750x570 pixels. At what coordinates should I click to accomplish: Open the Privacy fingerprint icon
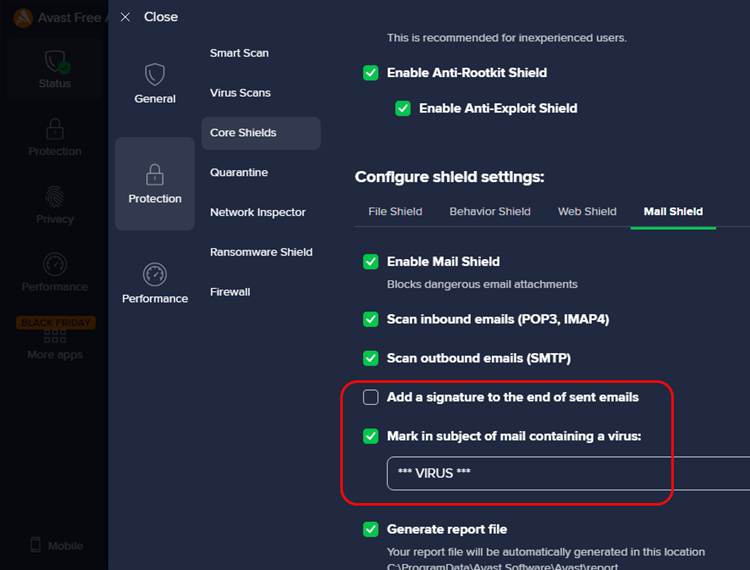tap(55, 197)
